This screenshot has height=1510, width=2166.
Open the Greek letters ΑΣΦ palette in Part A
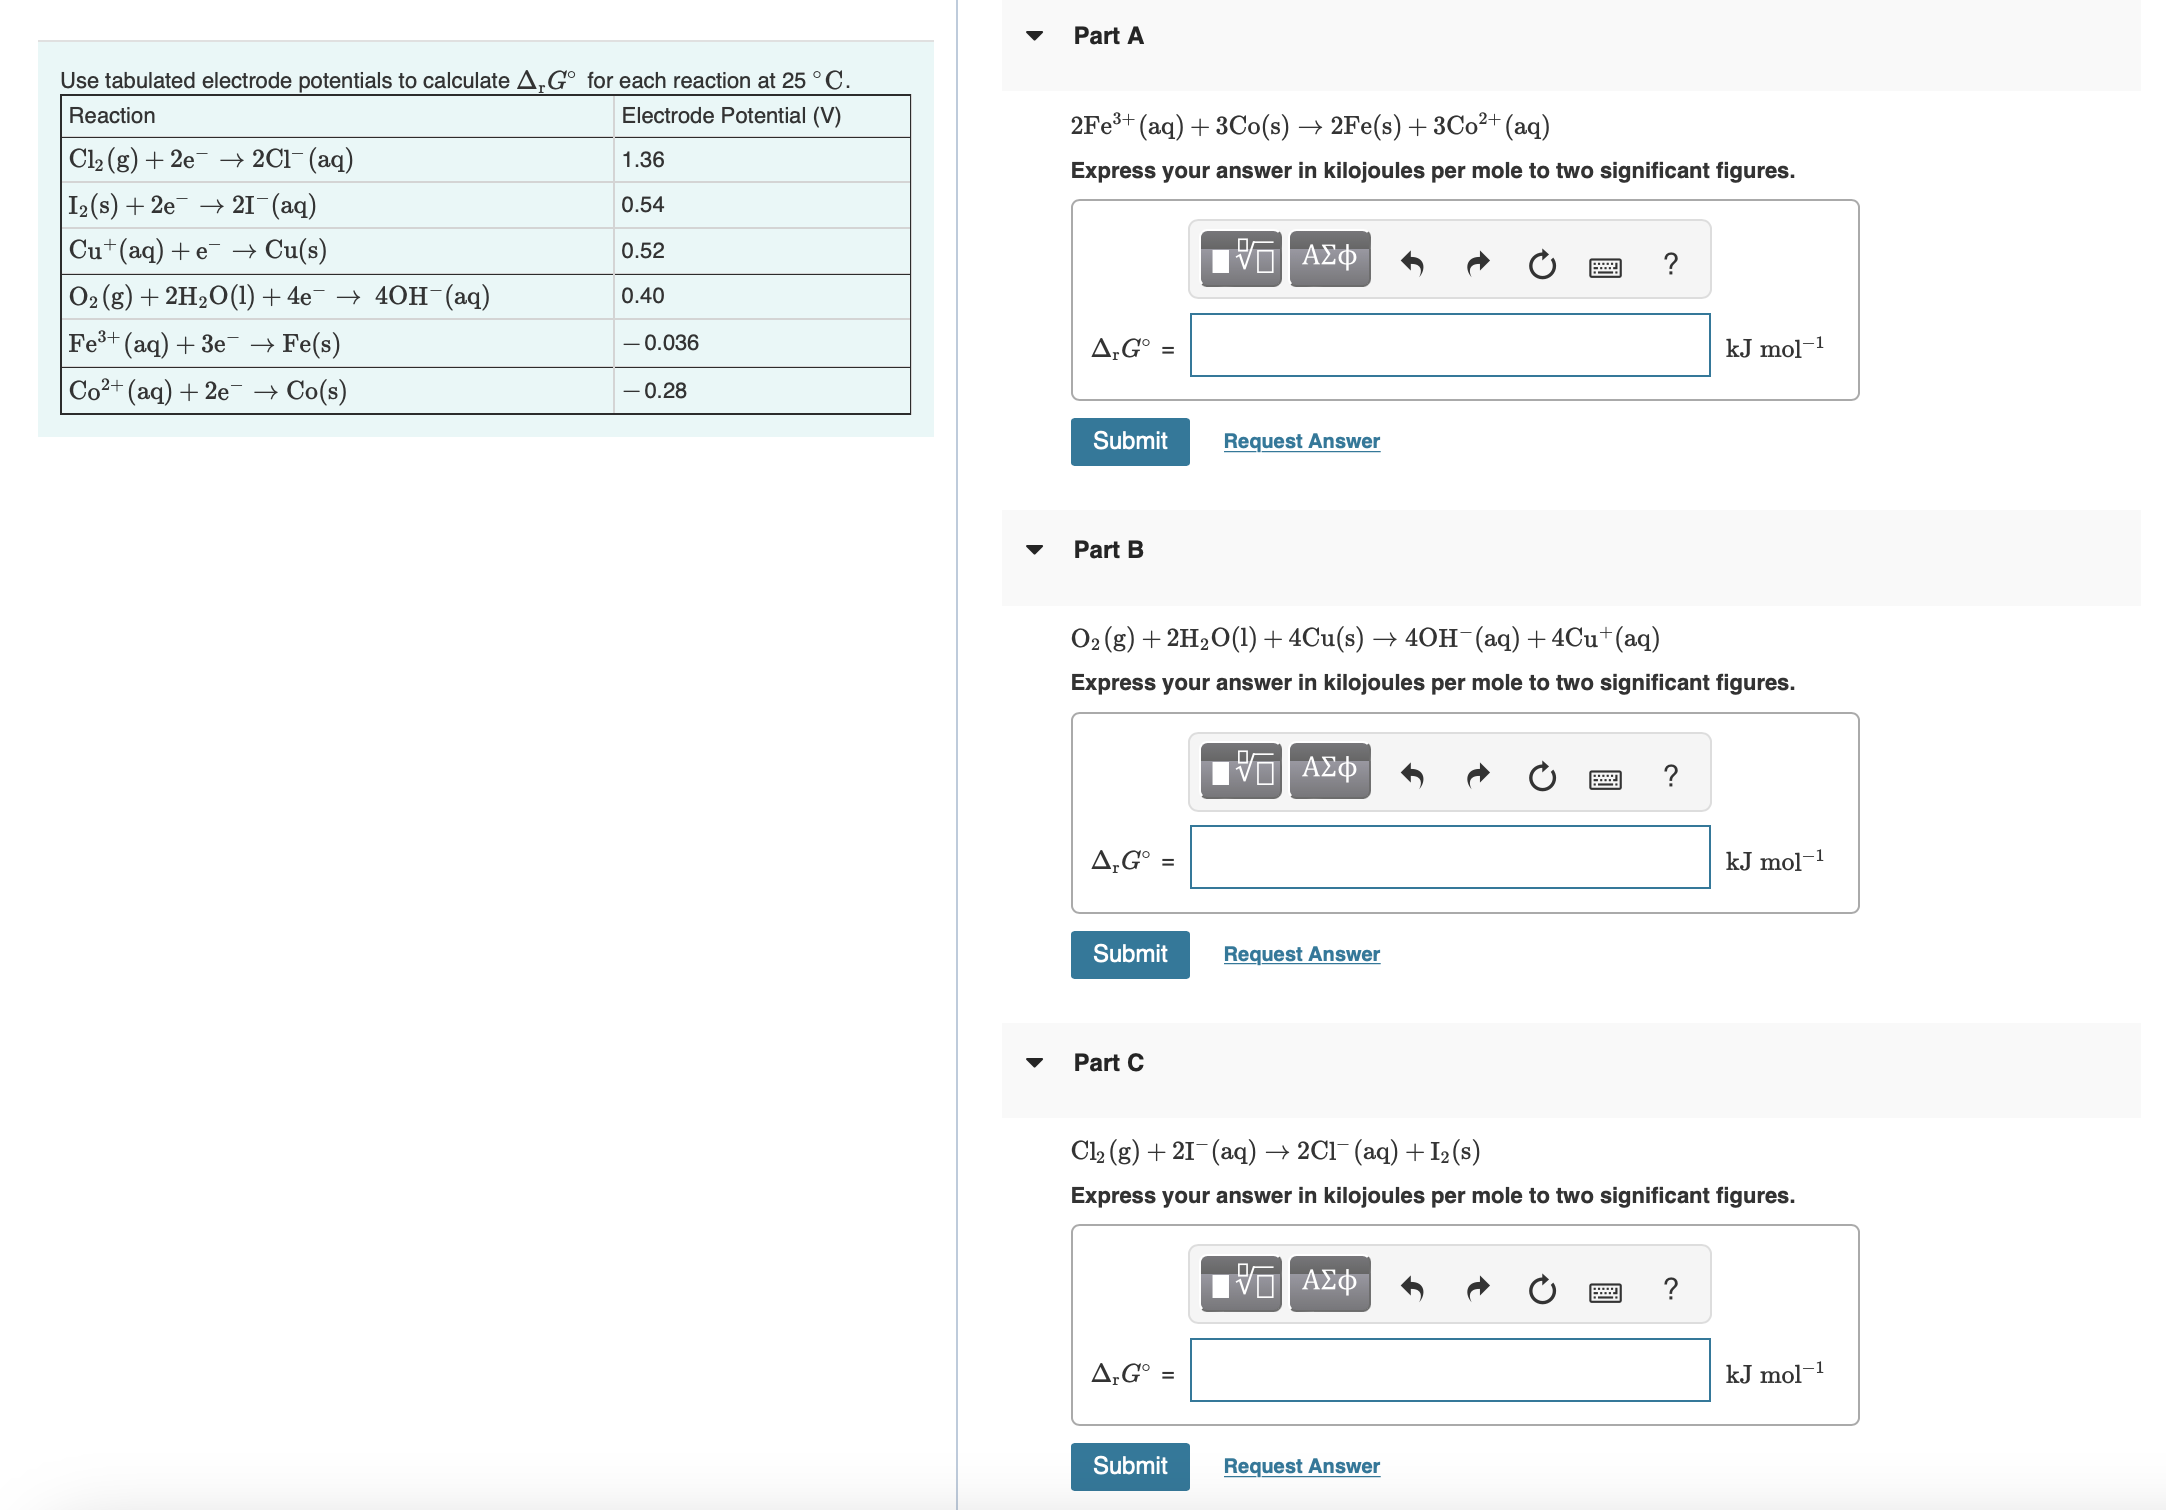point(1328,260)
